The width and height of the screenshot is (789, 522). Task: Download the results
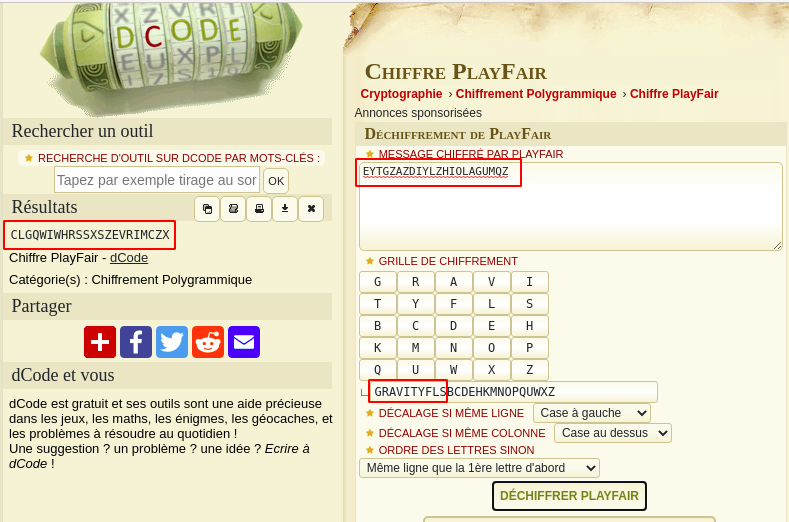(x=285, y=209)
